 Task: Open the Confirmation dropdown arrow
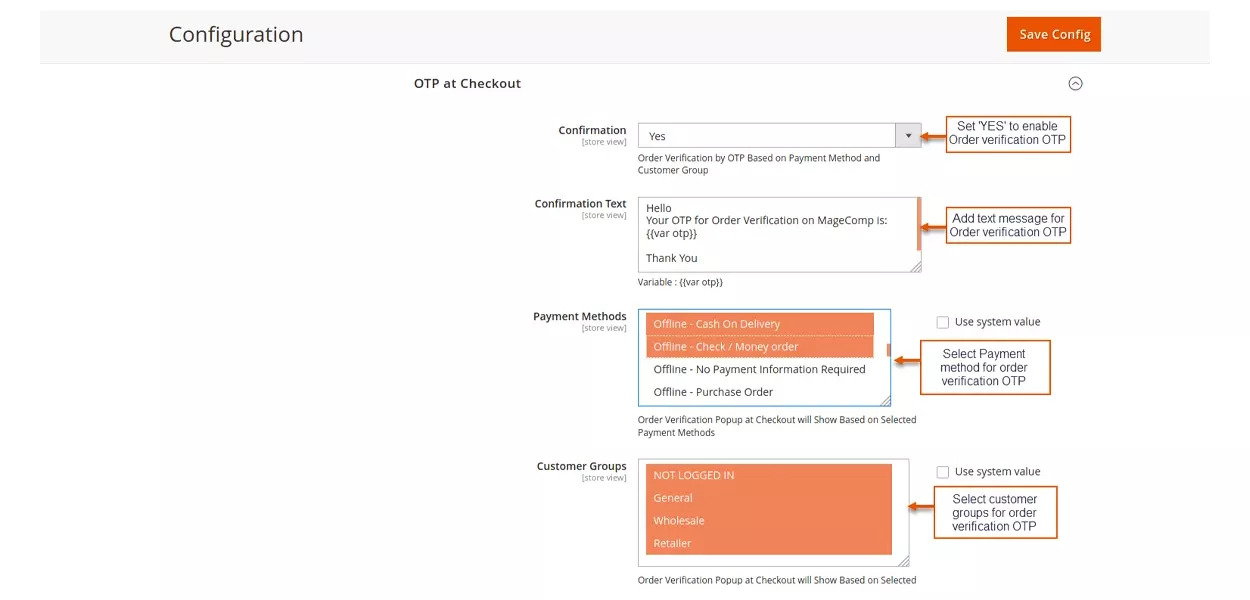[x=908, y=135]
